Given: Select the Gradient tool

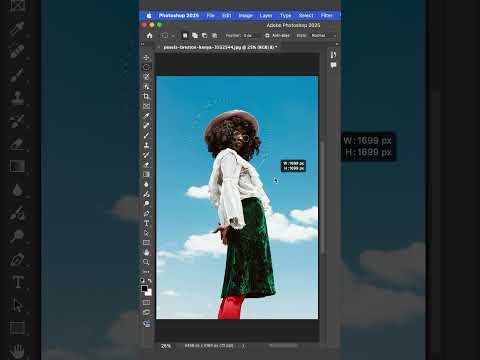Looking at the screenshot, I should point(146,174).
